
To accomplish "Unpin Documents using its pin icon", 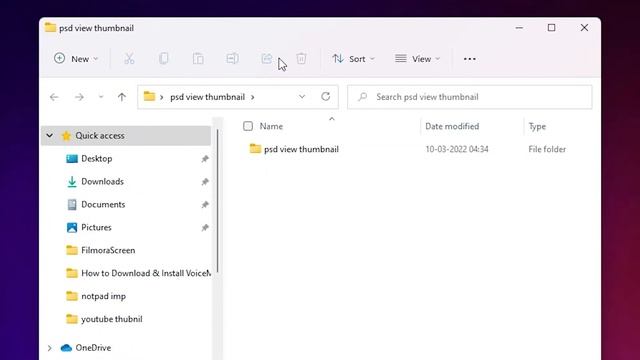I will (x=205, y=204).
